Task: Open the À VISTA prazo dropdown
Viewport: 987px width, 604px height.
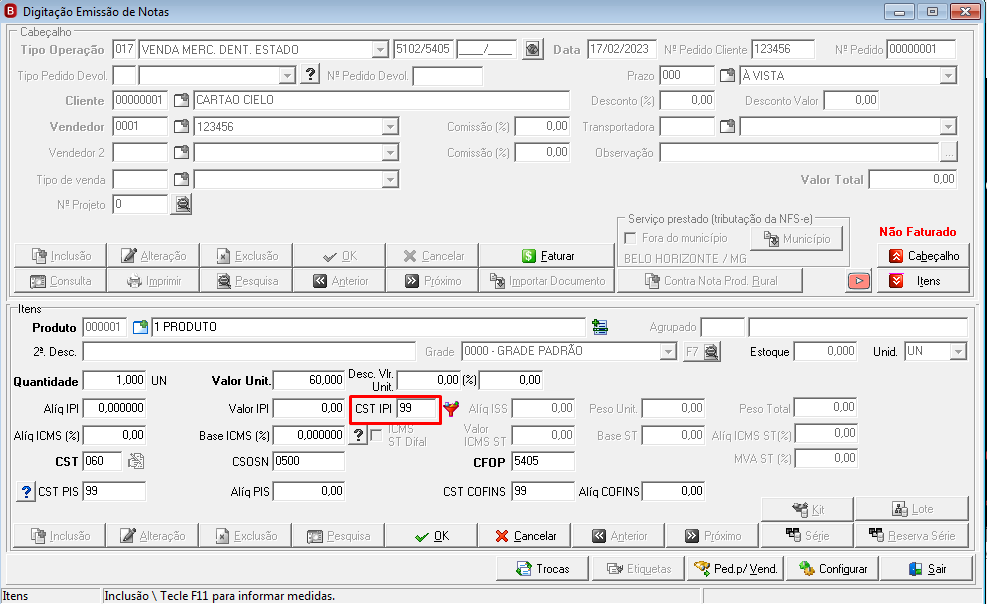Action: point(948,76)
